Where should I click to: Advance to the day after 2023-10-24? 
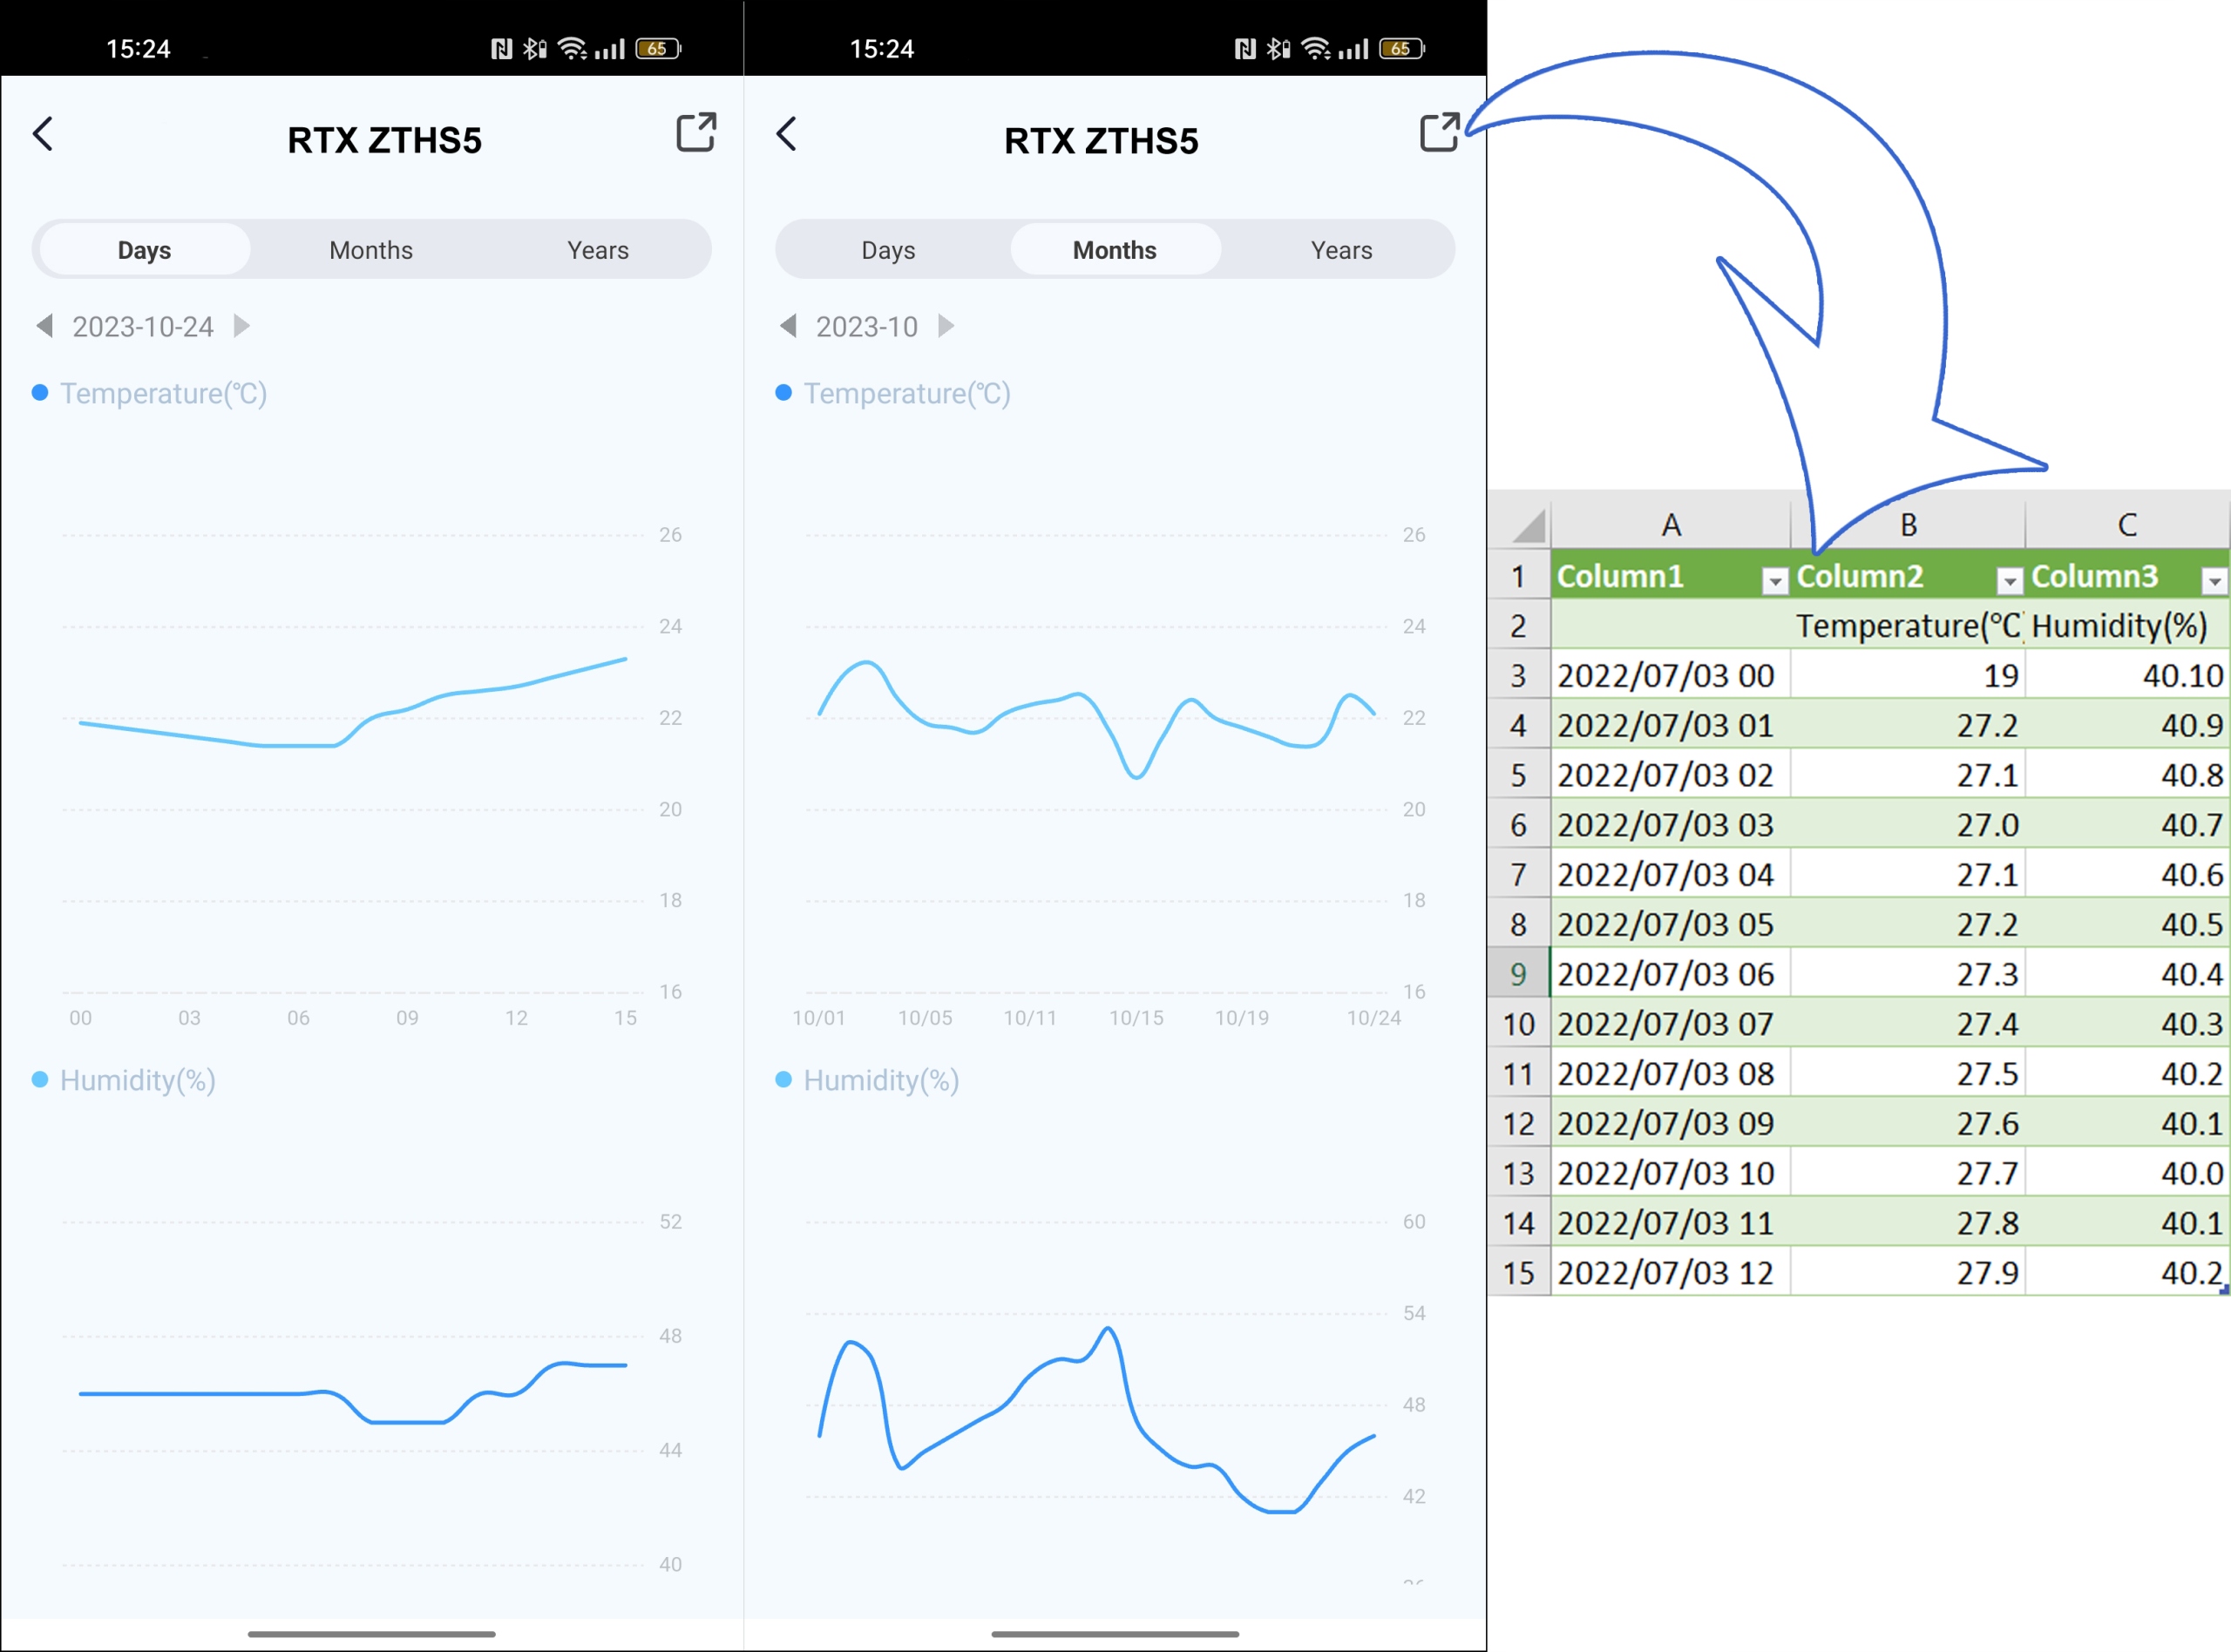pos(241,326)
